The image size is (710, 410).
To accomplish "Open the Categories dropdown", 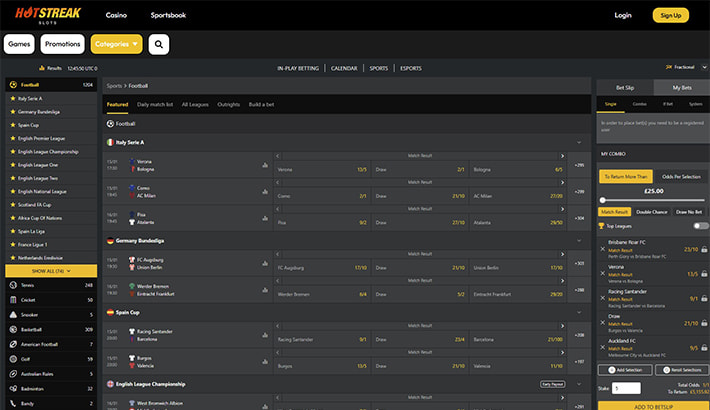I will tap(116, 44).
